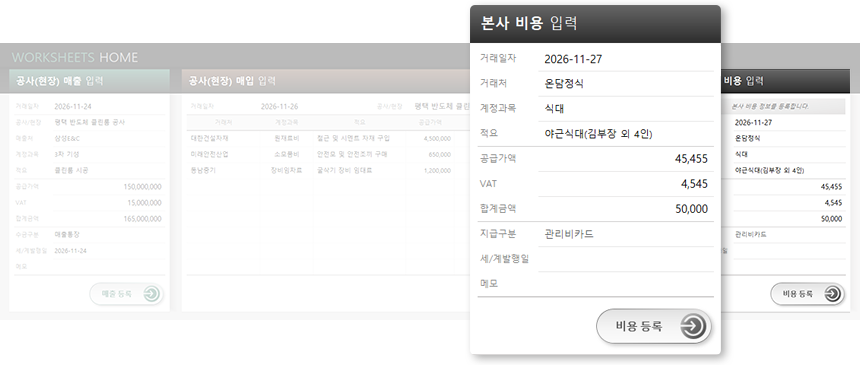
Task: Click the VAT field 4,545 in the popup
Action: click(x=626, y=184)
